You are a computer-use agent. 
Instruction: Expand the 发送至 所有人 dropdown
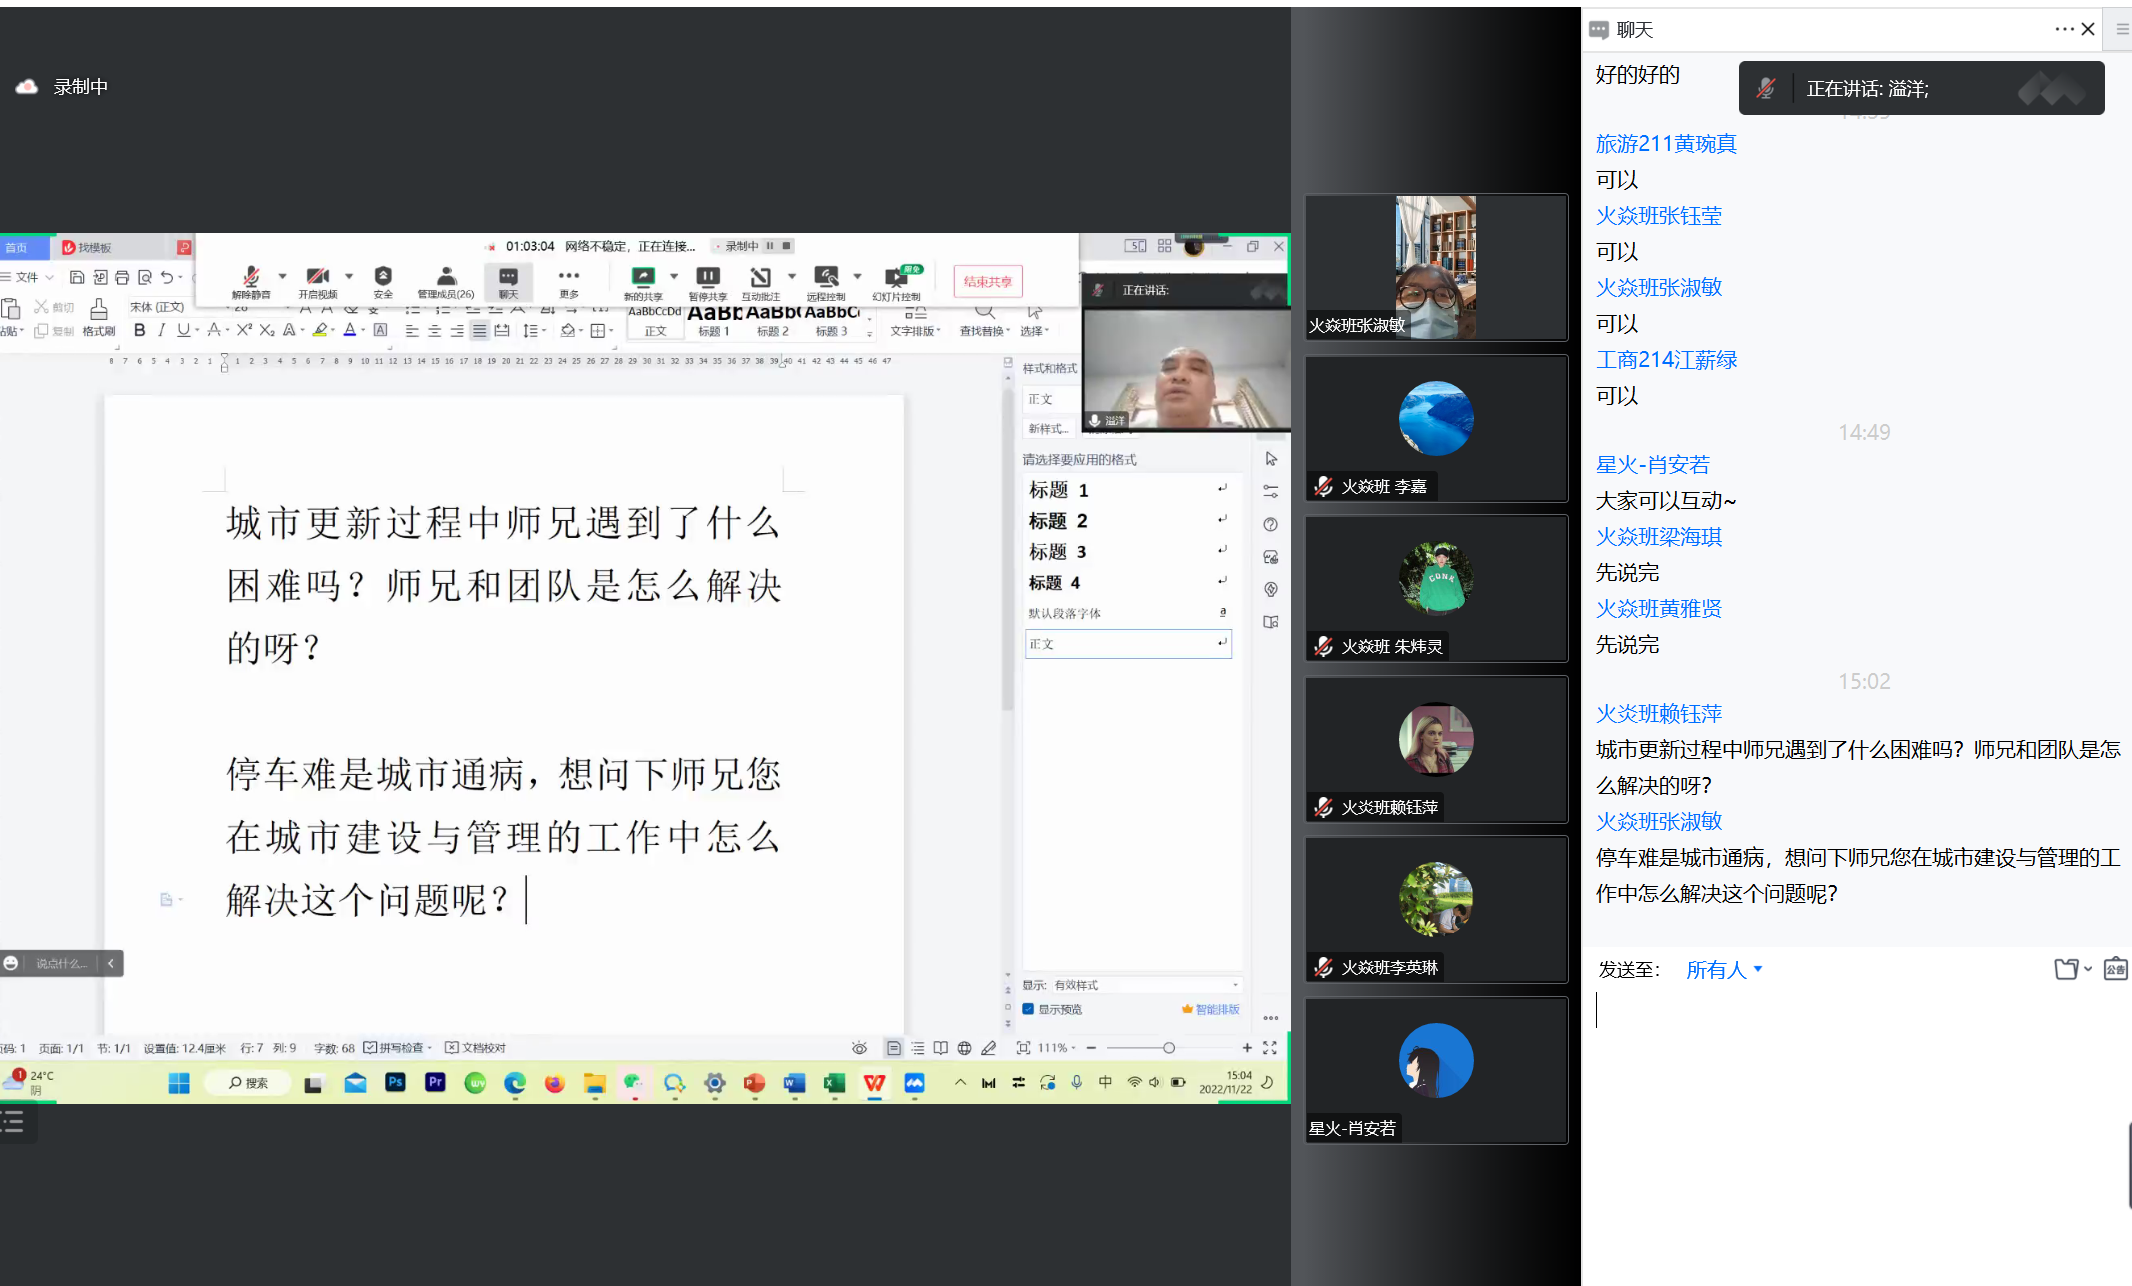1724,969
